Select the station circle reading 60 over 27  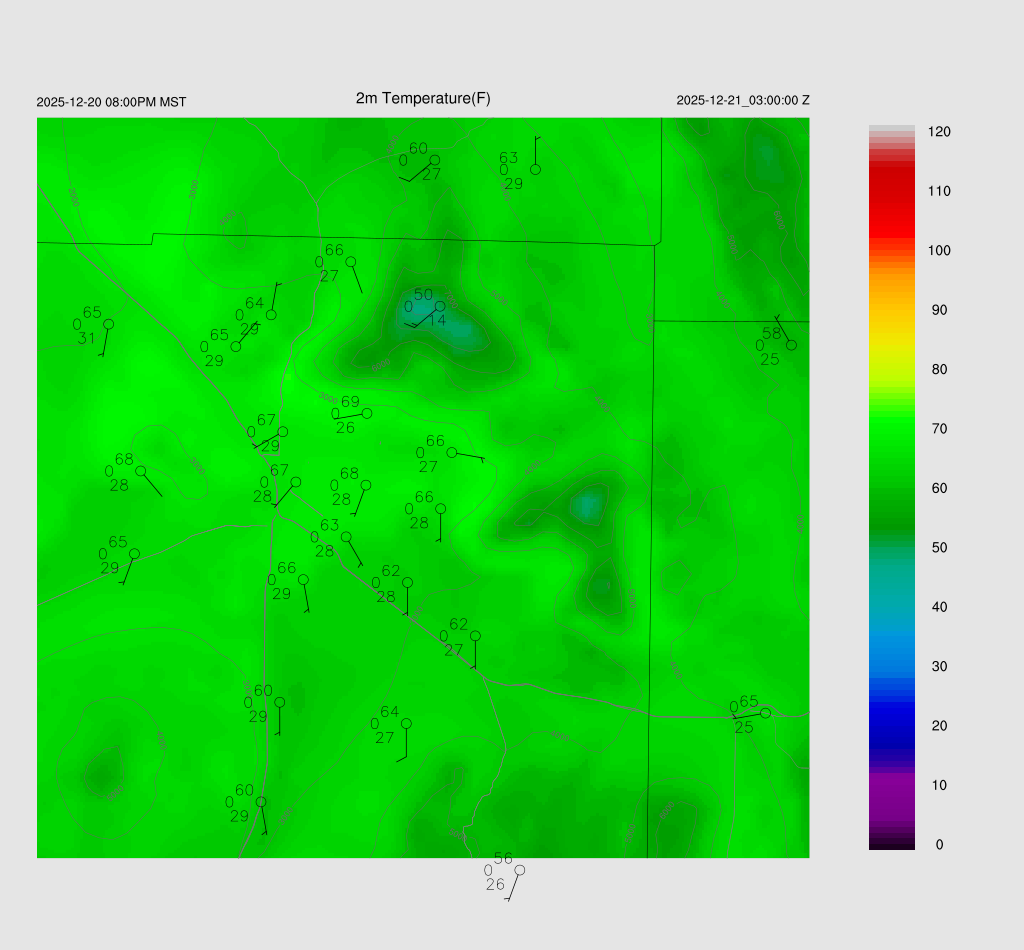[x=434, y=160]
